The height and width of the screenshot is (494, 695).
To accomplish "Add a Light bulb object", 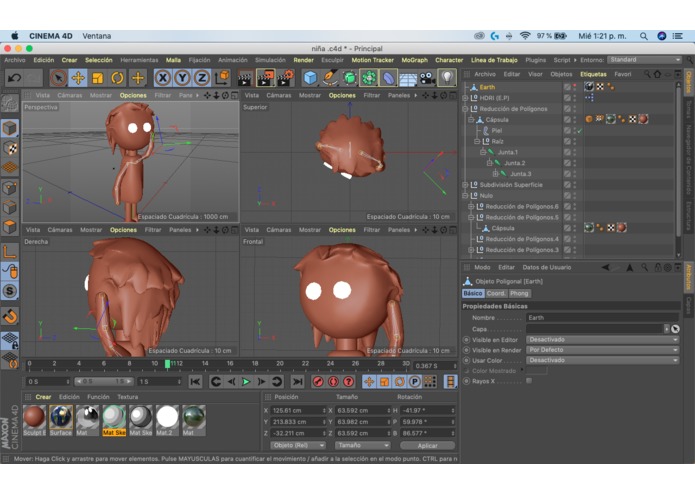I will click(x=447, y=78).
